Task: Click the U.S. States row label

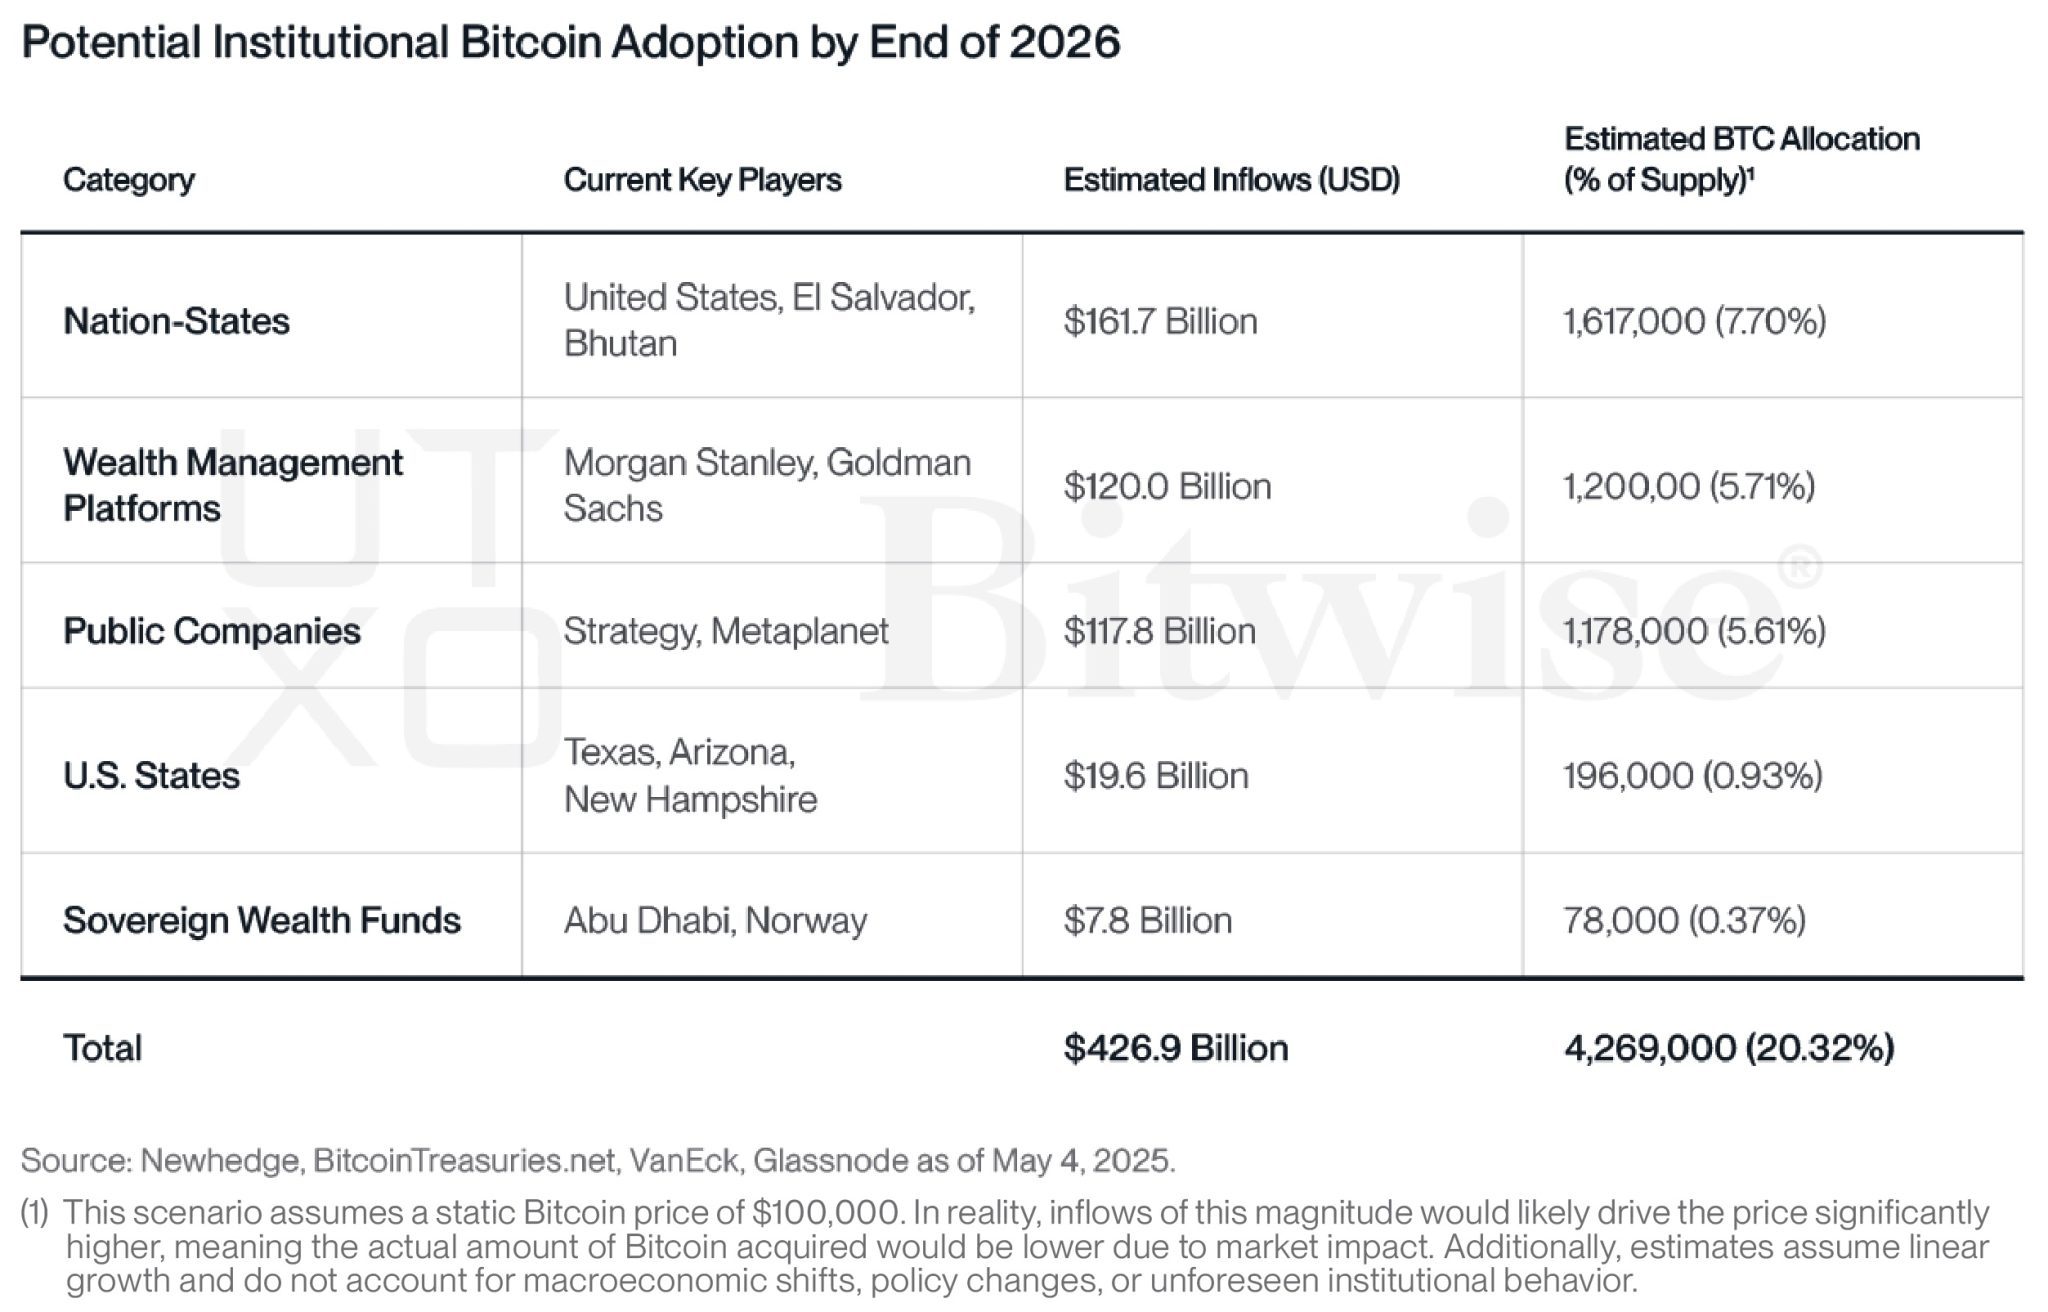Action: (151, 776)
